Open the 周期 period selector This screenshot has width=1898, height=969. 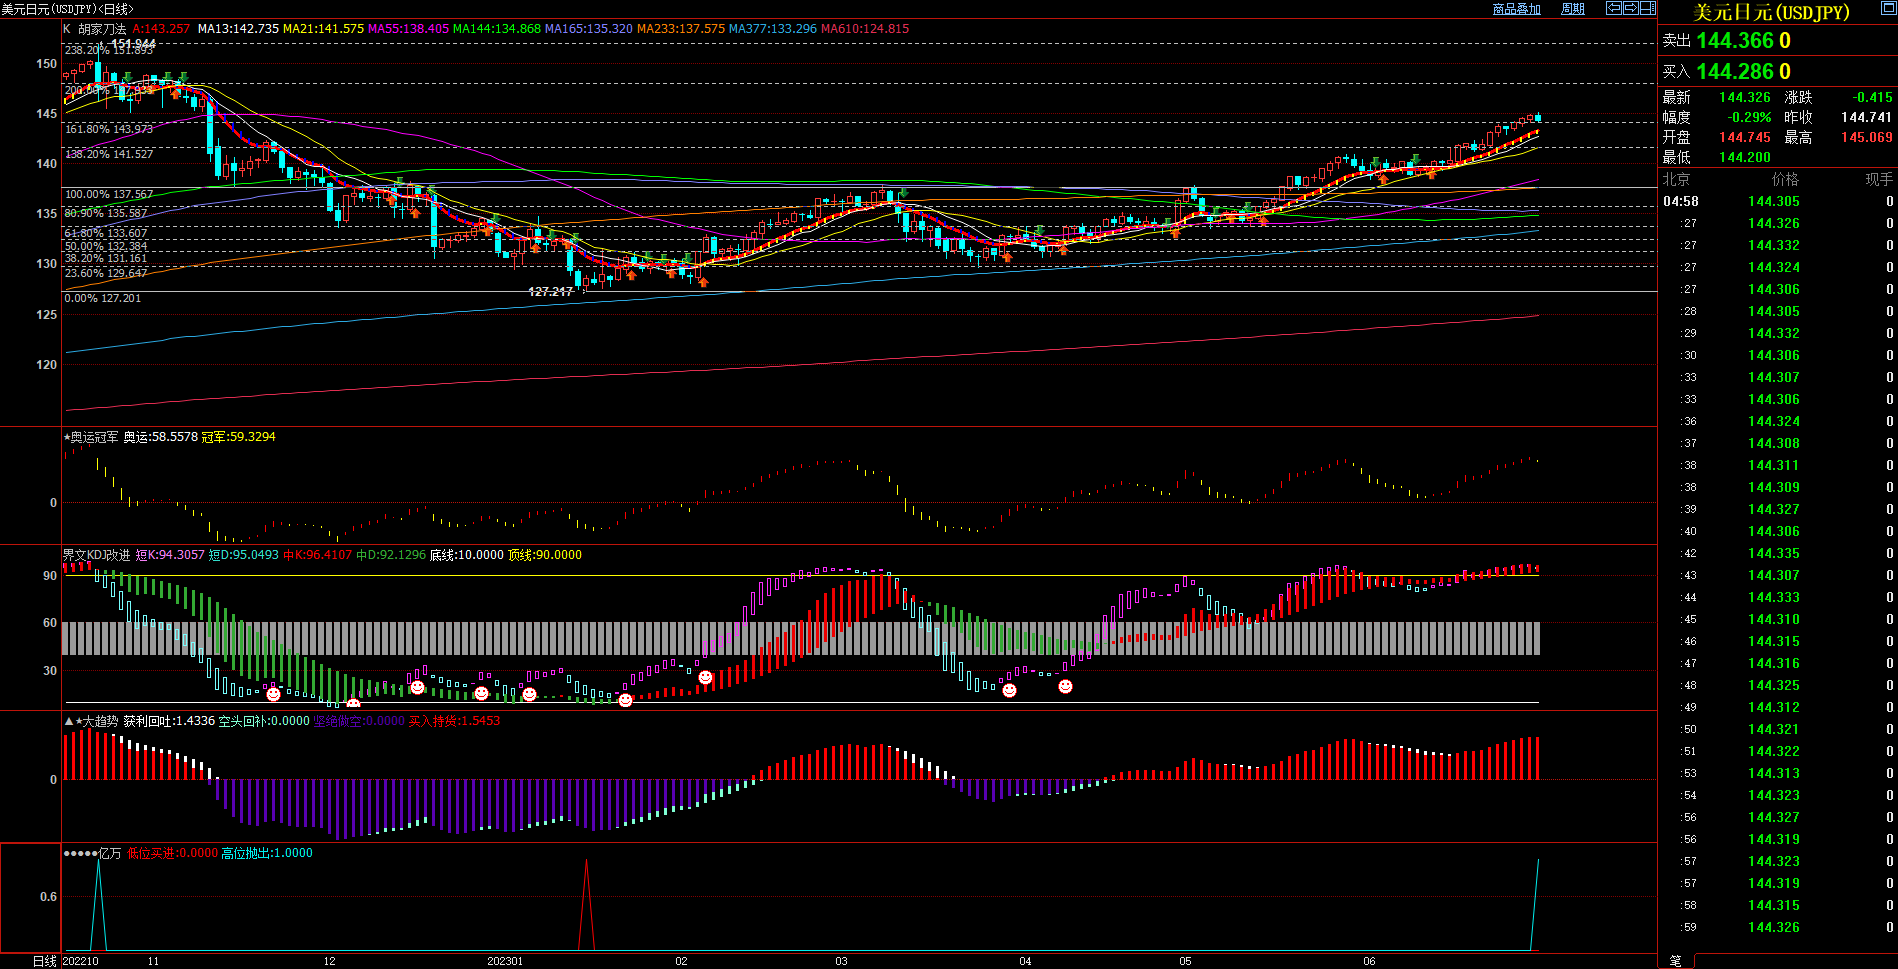[x=1573, y=9]
